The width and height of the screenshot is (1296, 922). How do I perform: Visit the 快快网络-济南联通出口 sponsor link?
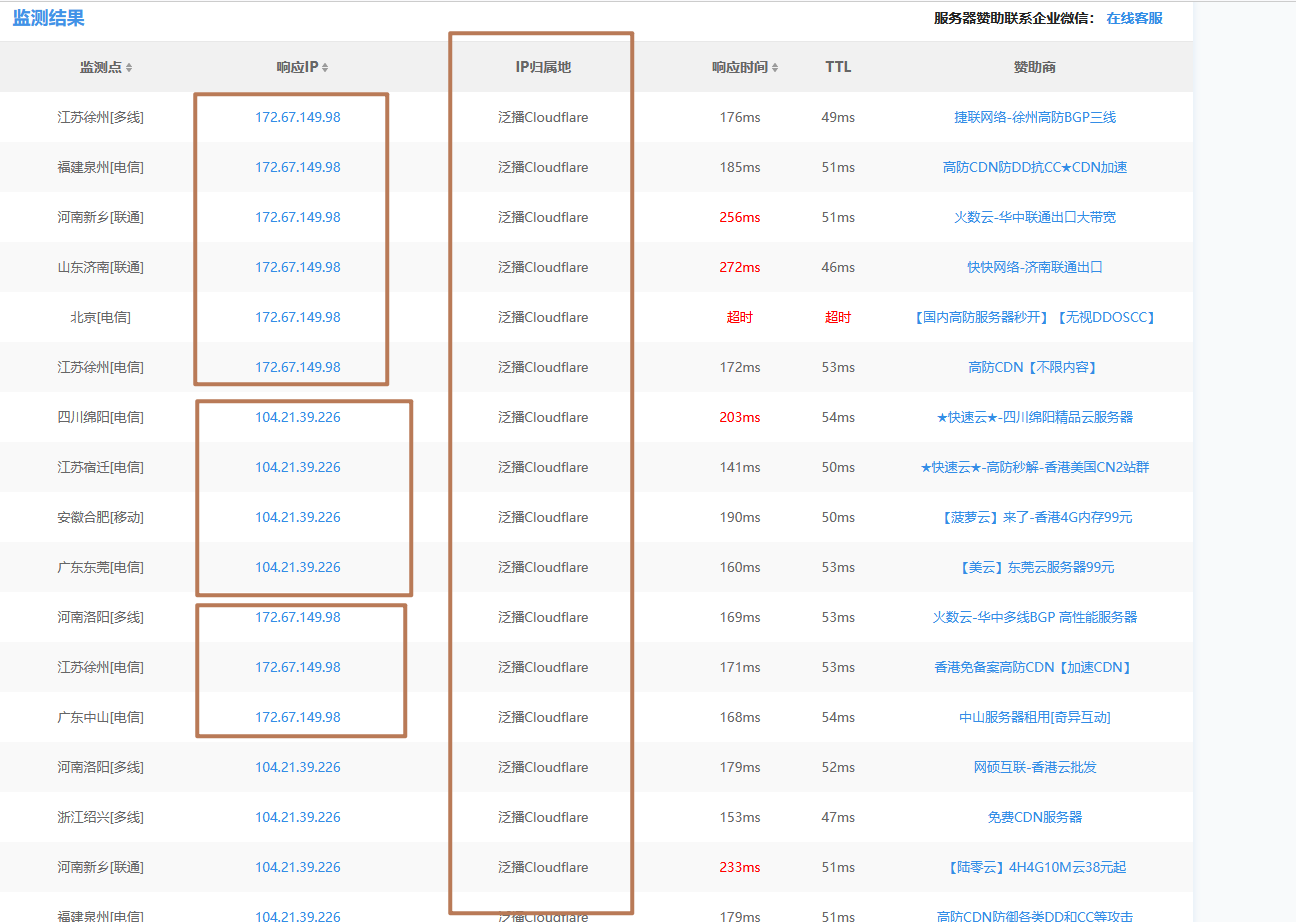click(1034, 267)
